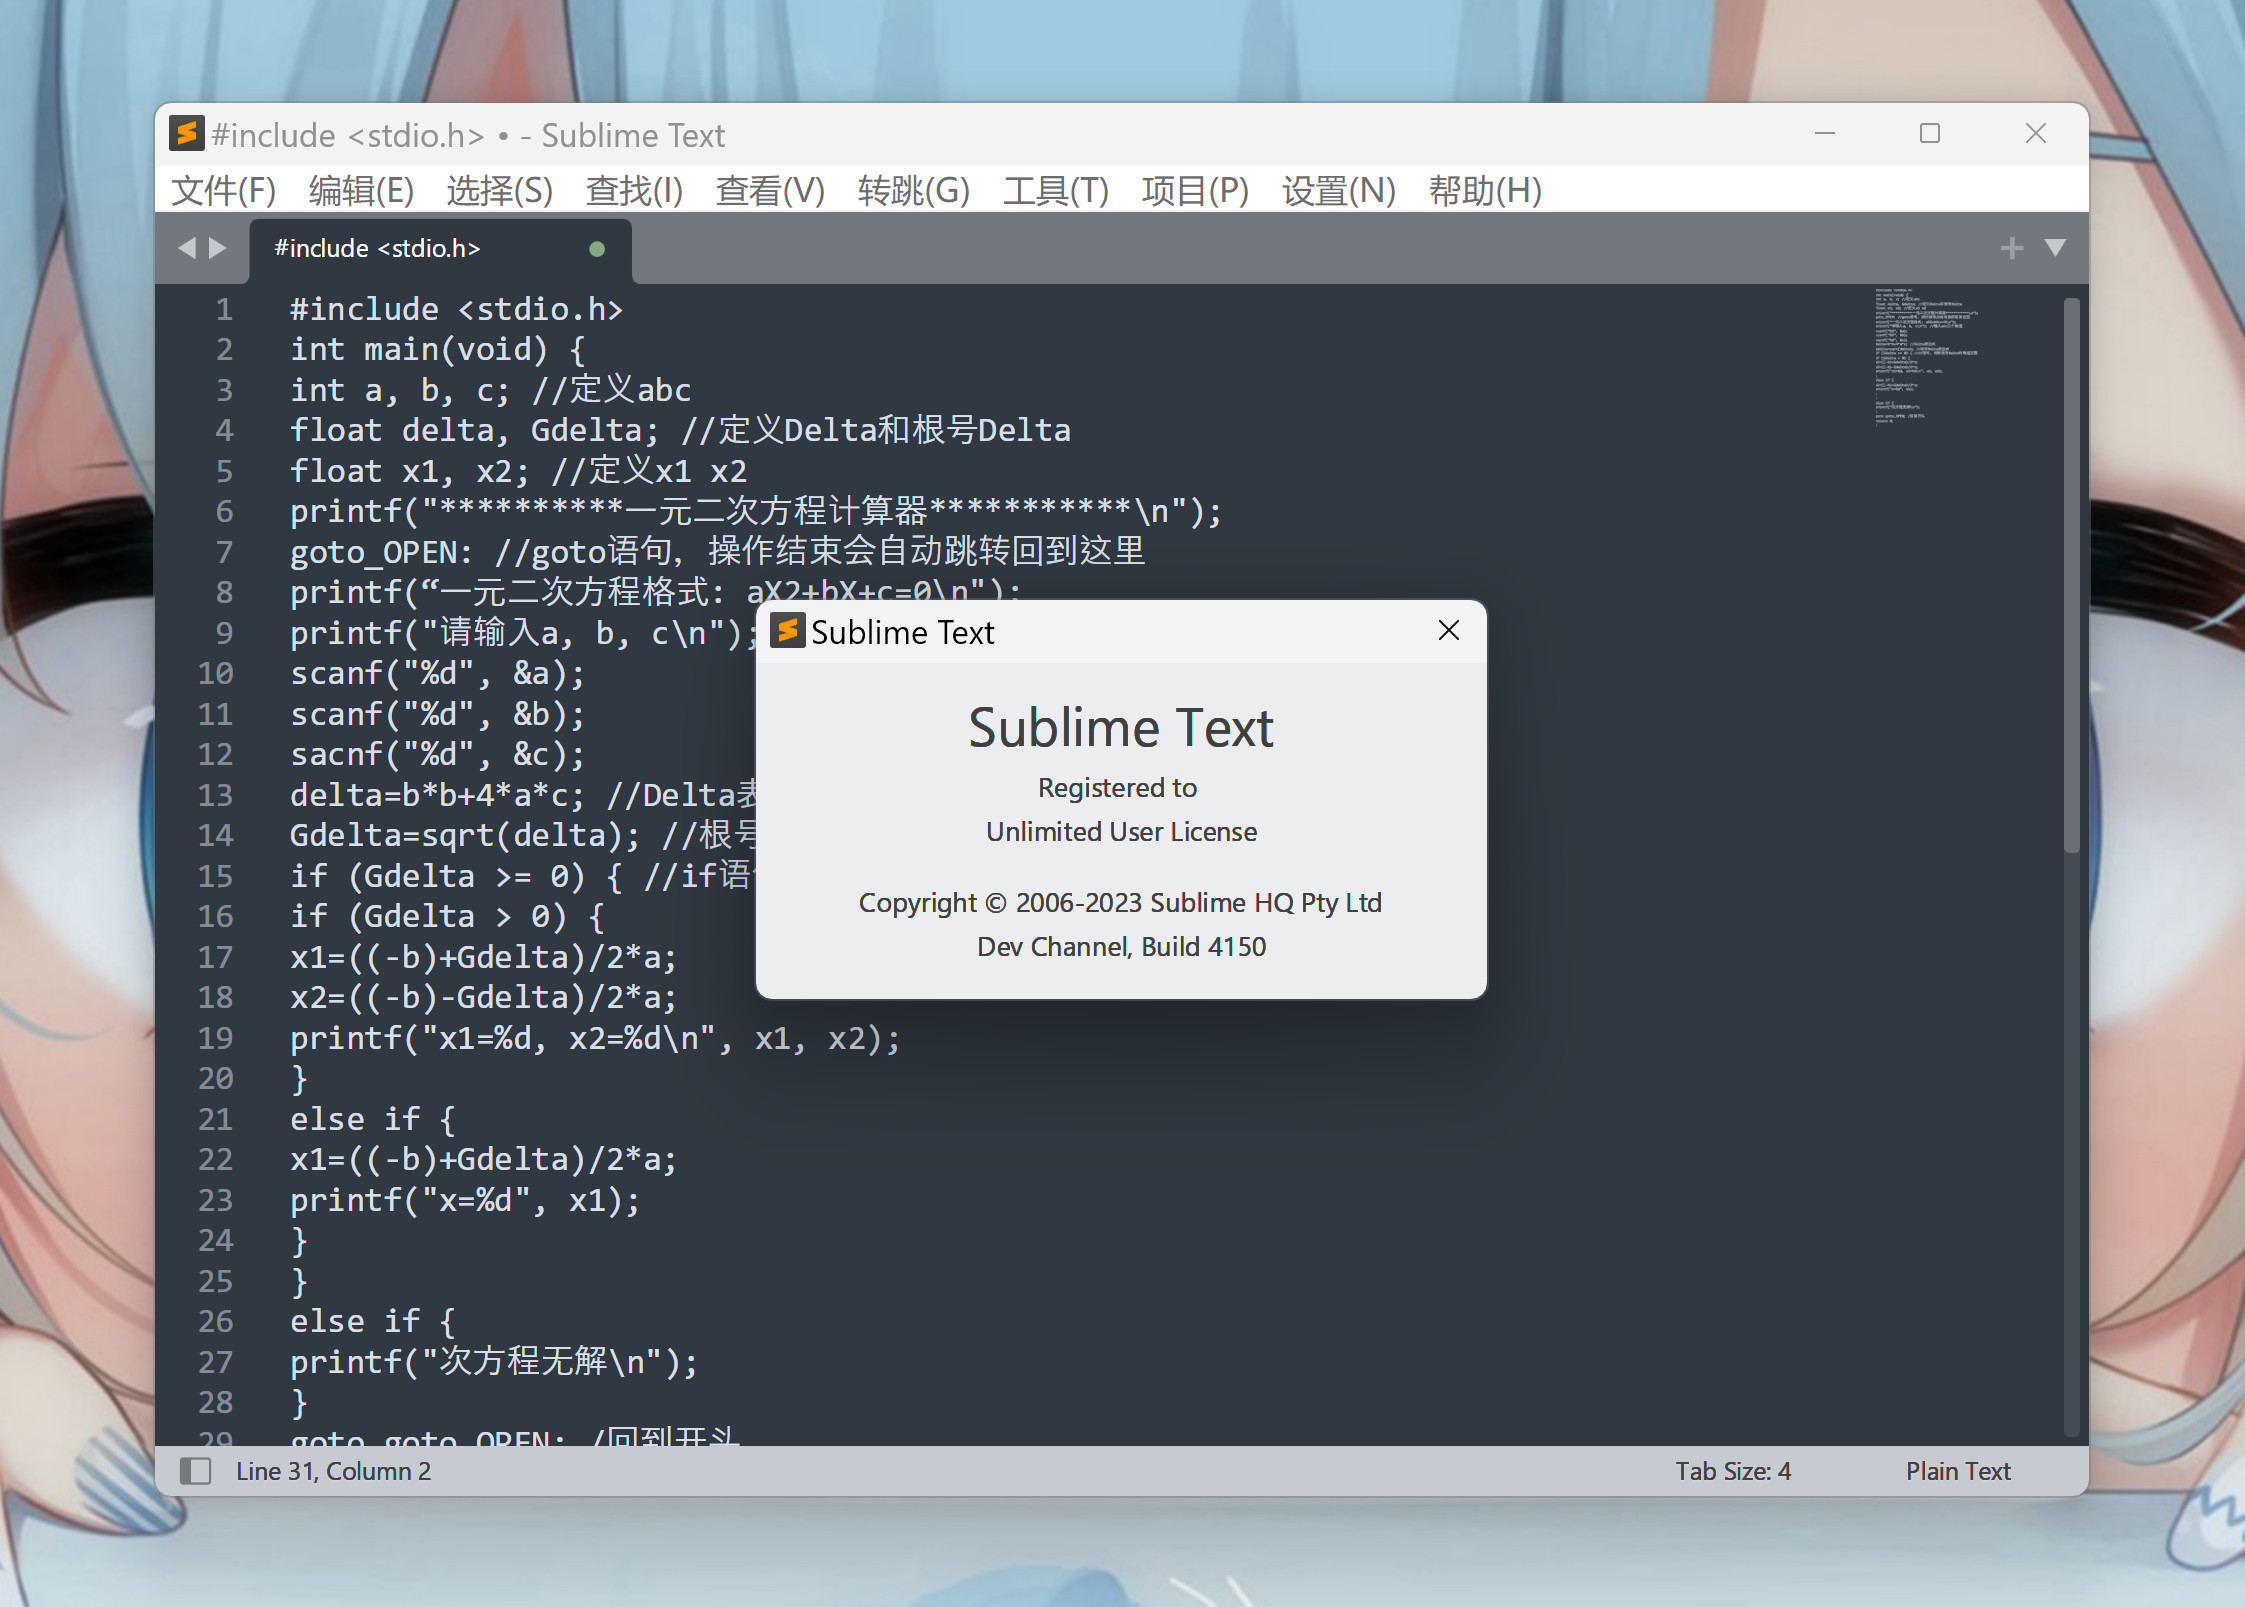This screenshot has width=2245, height=1607.
Task: Click the copyright line in about dialog
Action: (x=1120, y=903)
